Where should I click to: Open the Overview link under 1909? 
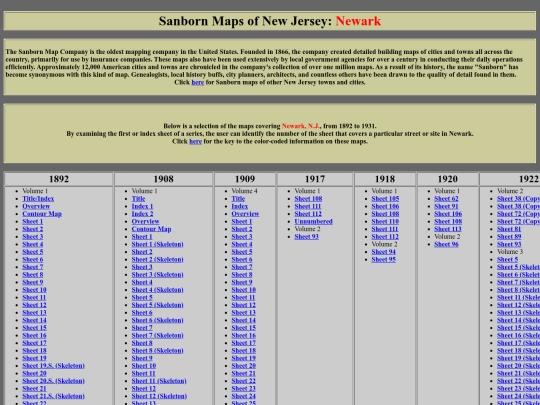point(245,214)
